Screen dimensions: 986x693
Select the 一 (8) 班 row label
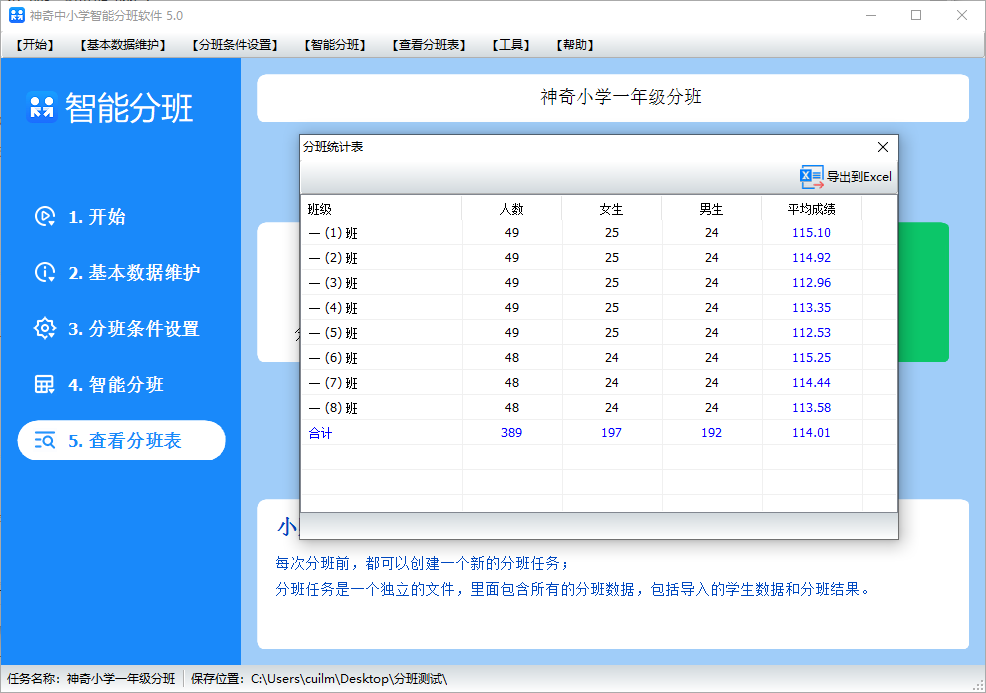point(333,408)
